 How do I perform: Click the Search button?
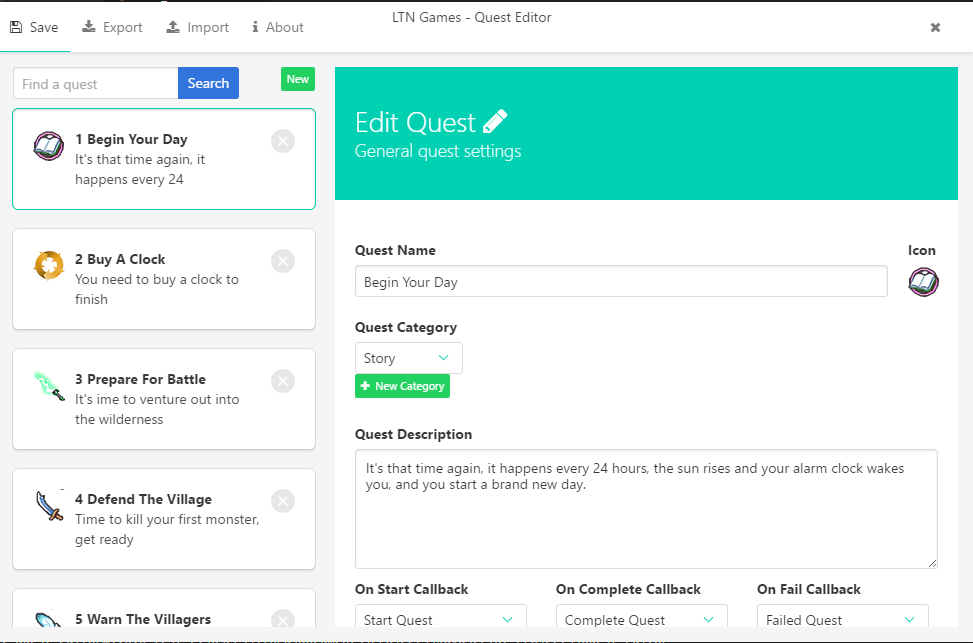208,83
